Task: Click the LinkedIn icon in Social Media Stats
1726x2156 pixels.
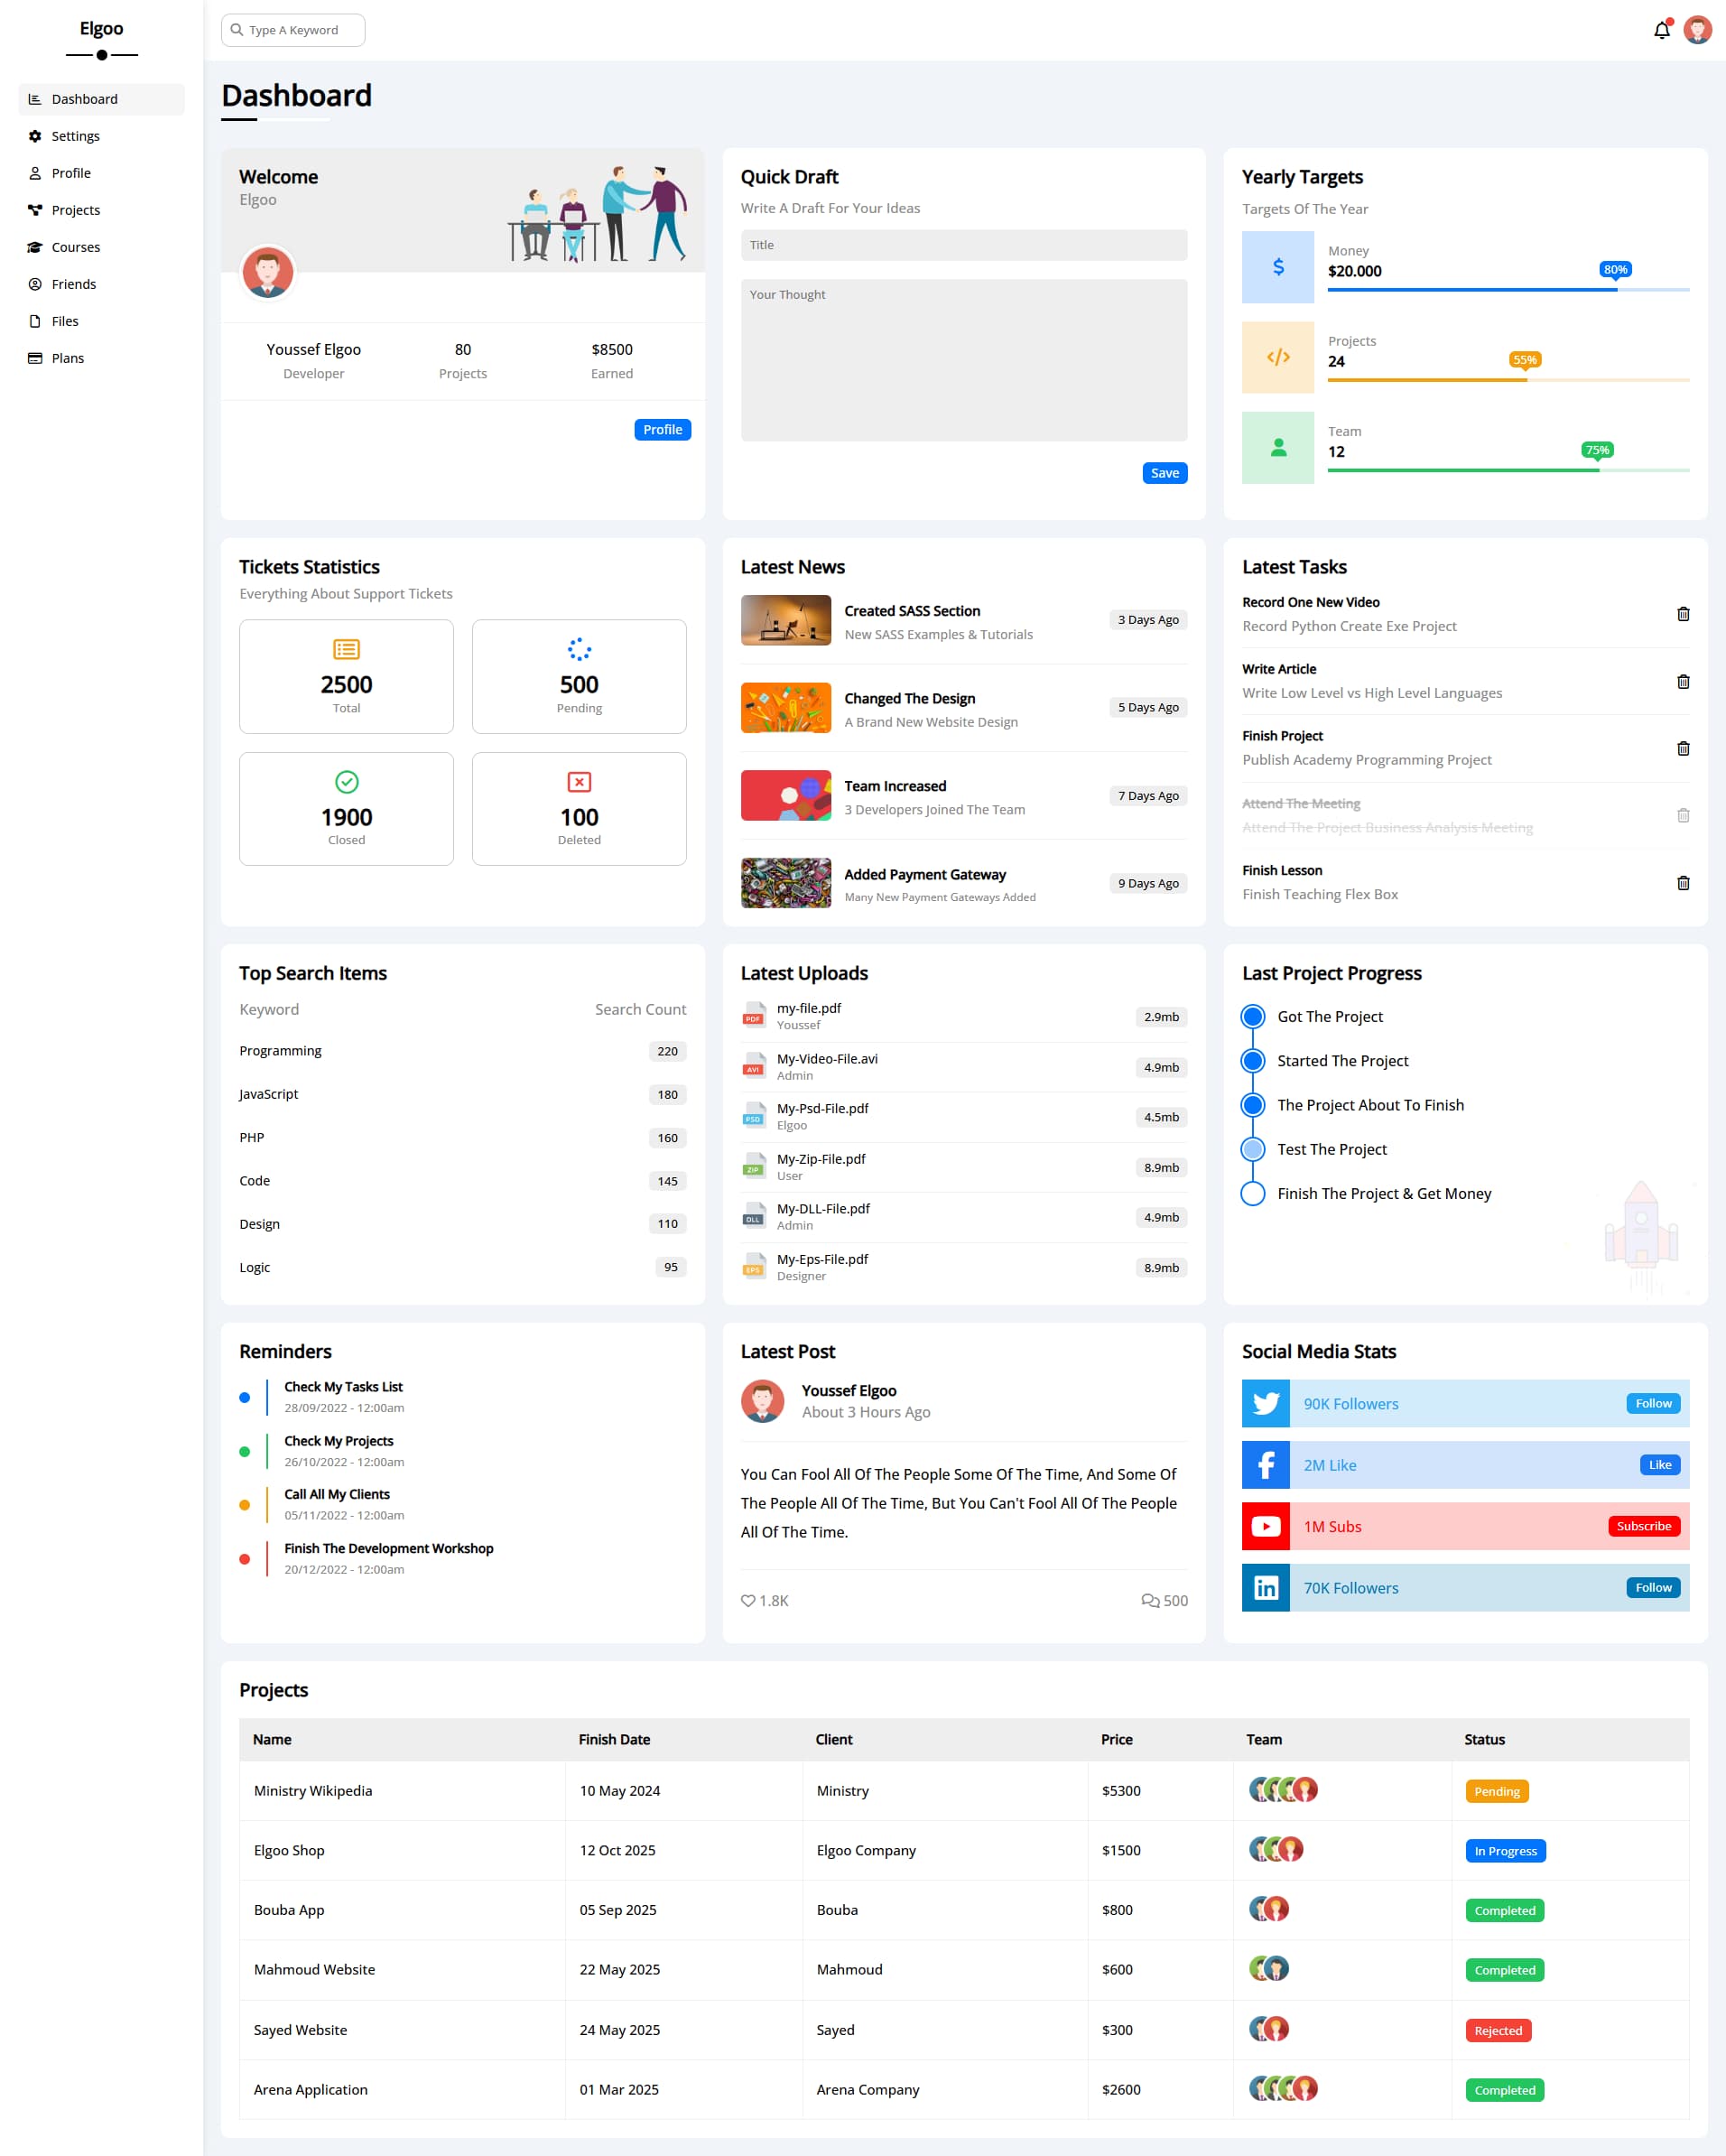Action: pos(1265,1587)
